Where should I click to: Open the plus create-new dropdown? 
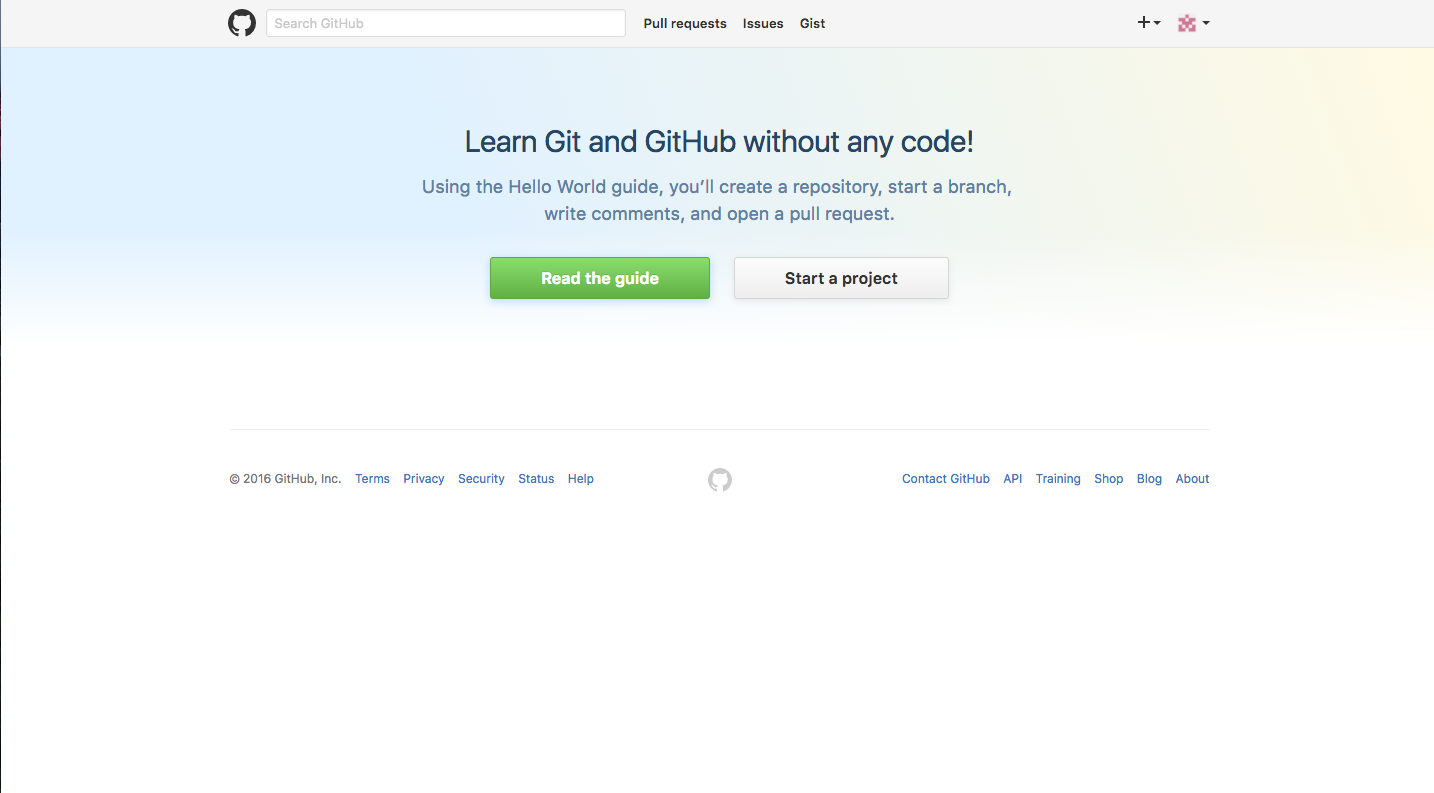1148,23
